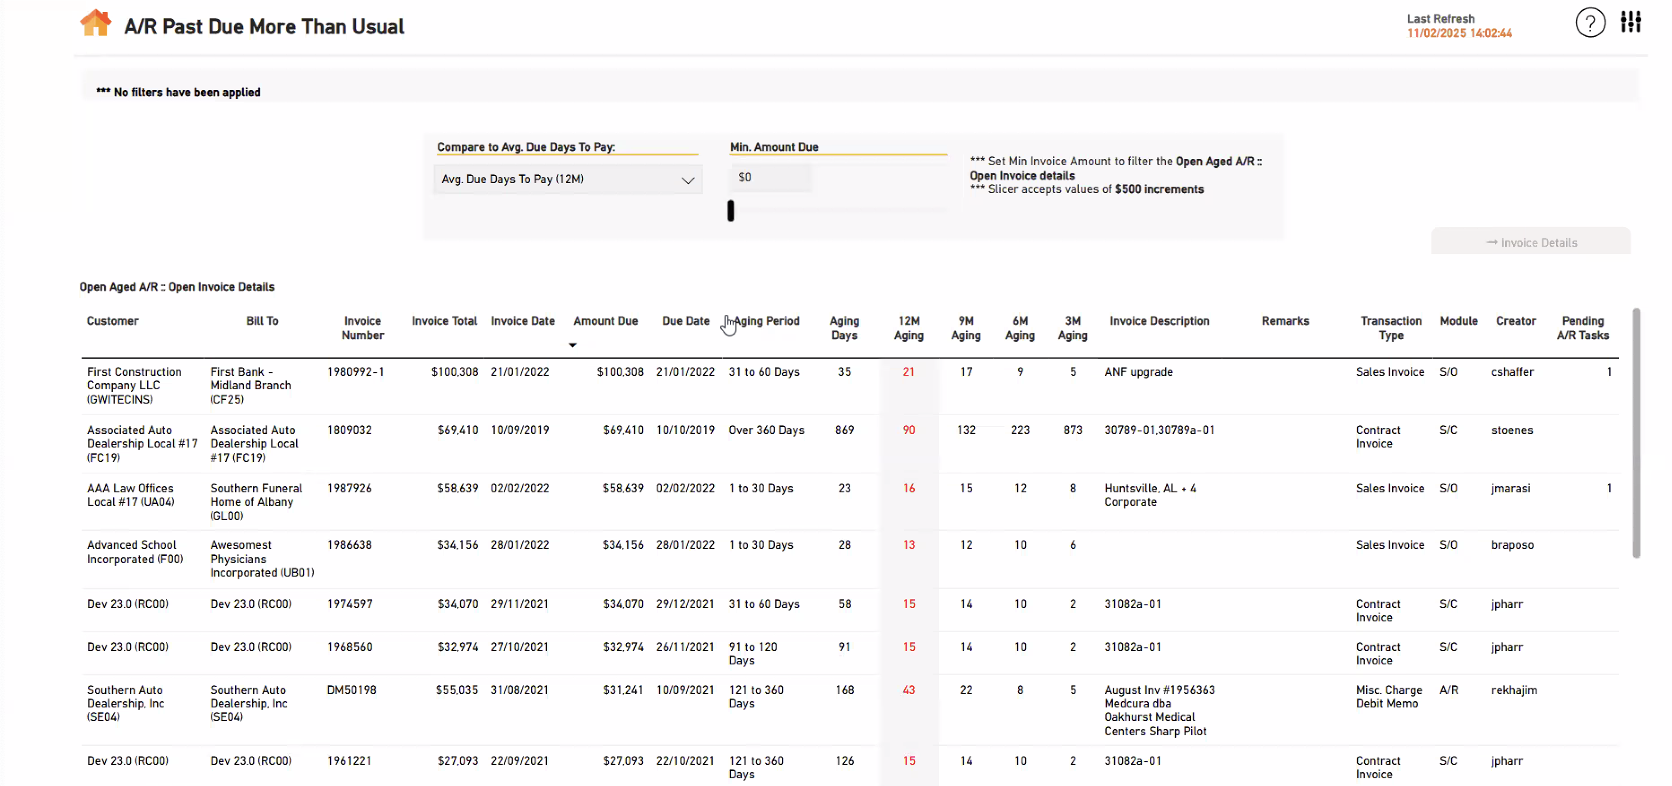Click creator cshaffer cell

[x=1512, y=372]
